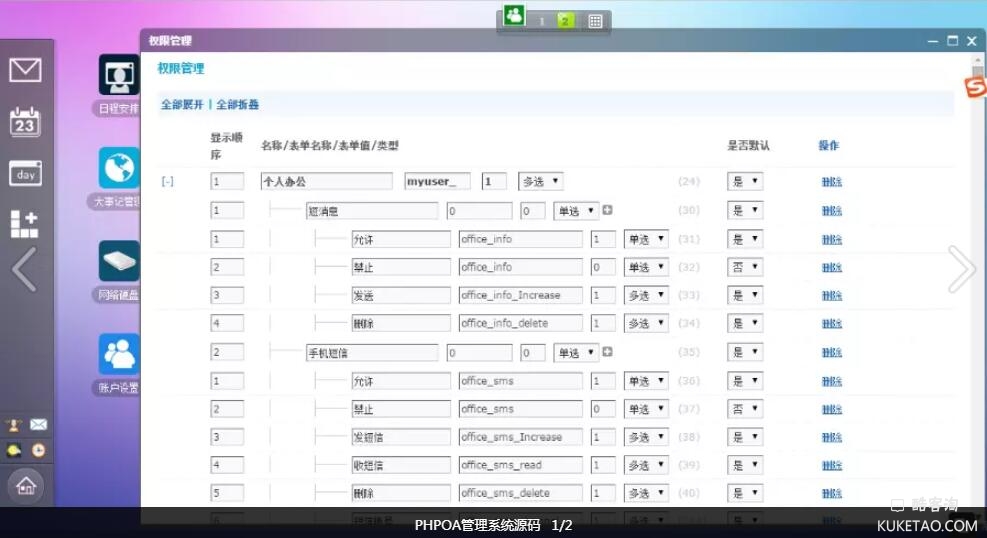Click 删除 link for 短消息 row
This screenshot has height=538, width=987.
(832, 211)
